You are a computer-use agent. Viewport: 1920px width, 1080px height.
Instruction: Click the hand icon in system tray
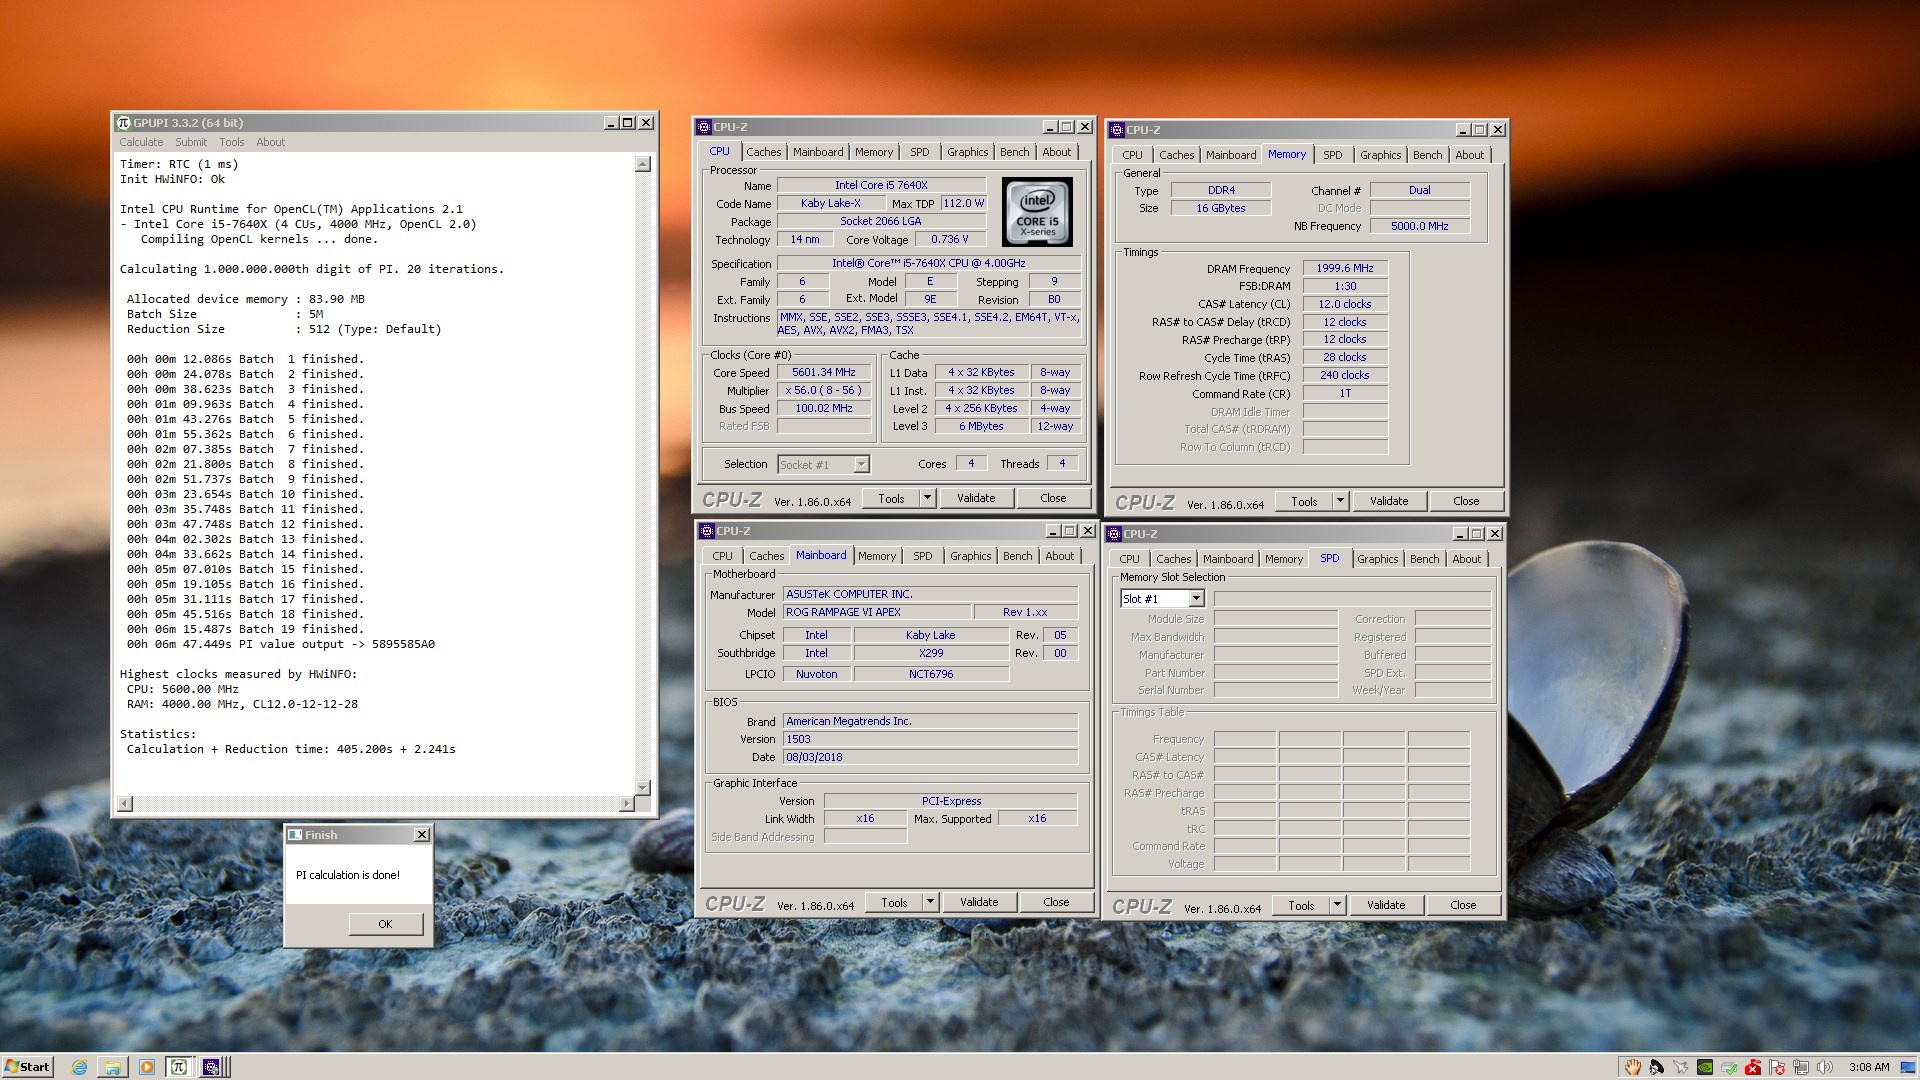tap(1633, 1067)
